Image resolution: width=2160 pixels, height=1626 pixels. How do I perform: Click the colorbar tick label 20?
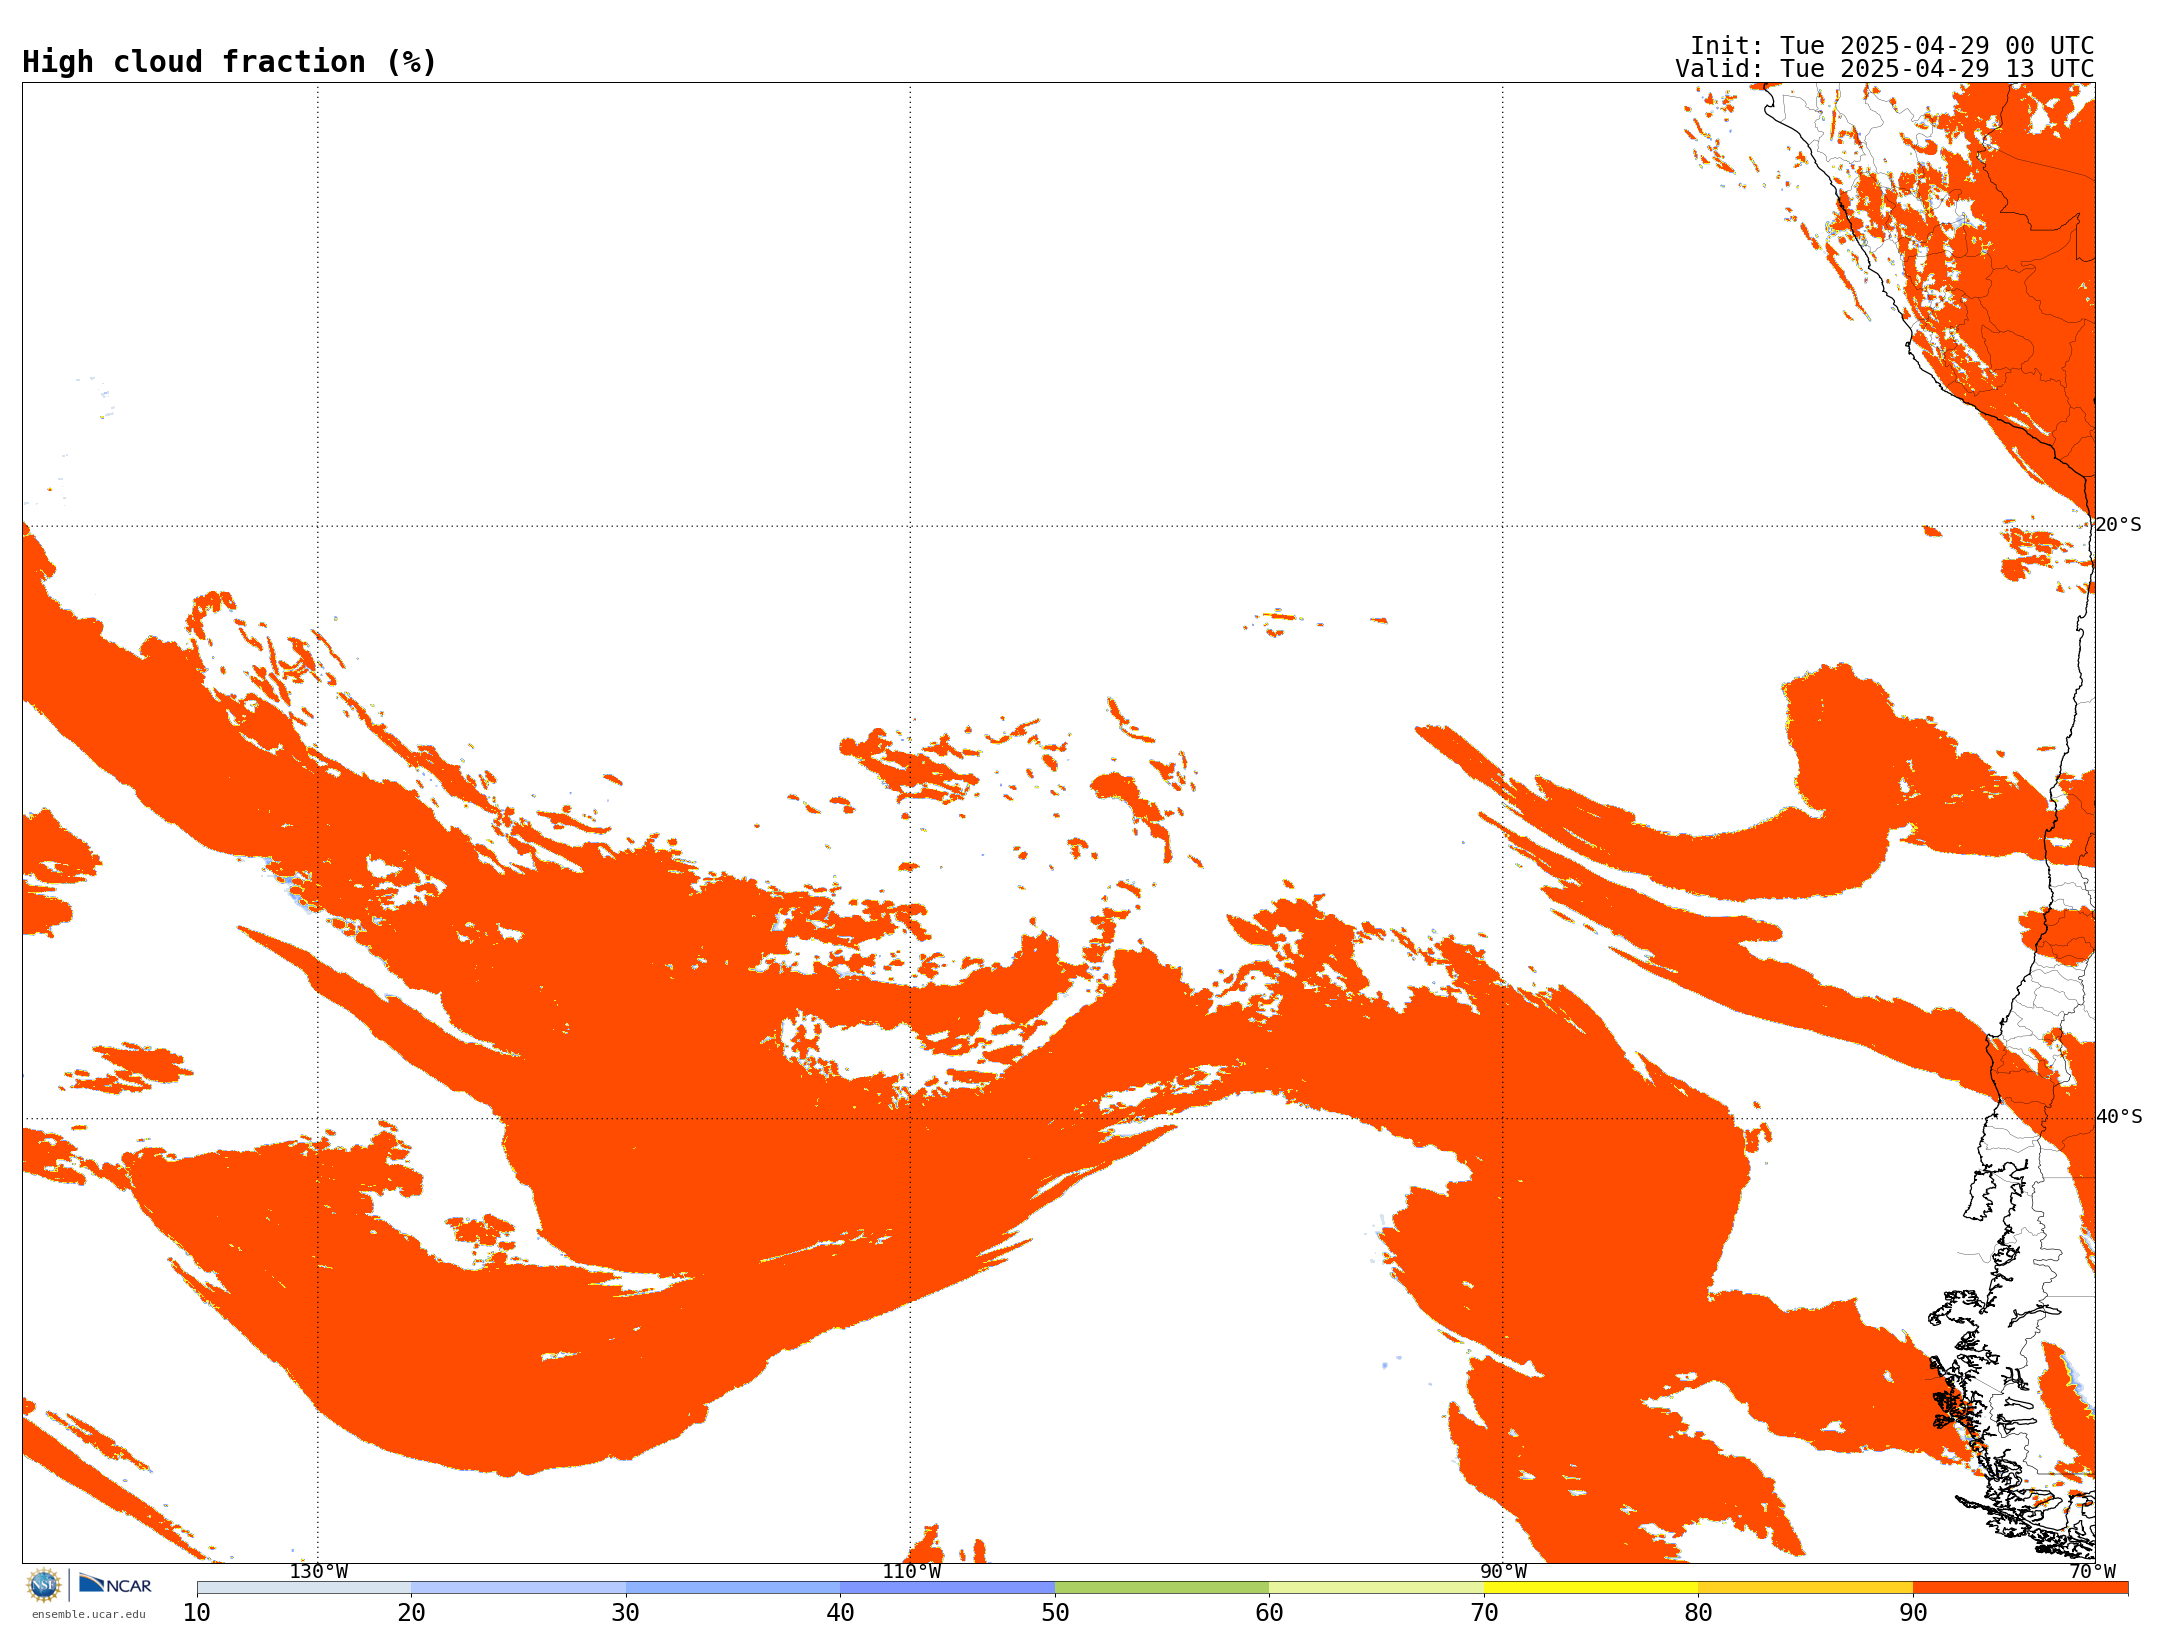pyautogui.click(x=411, y=1612)
